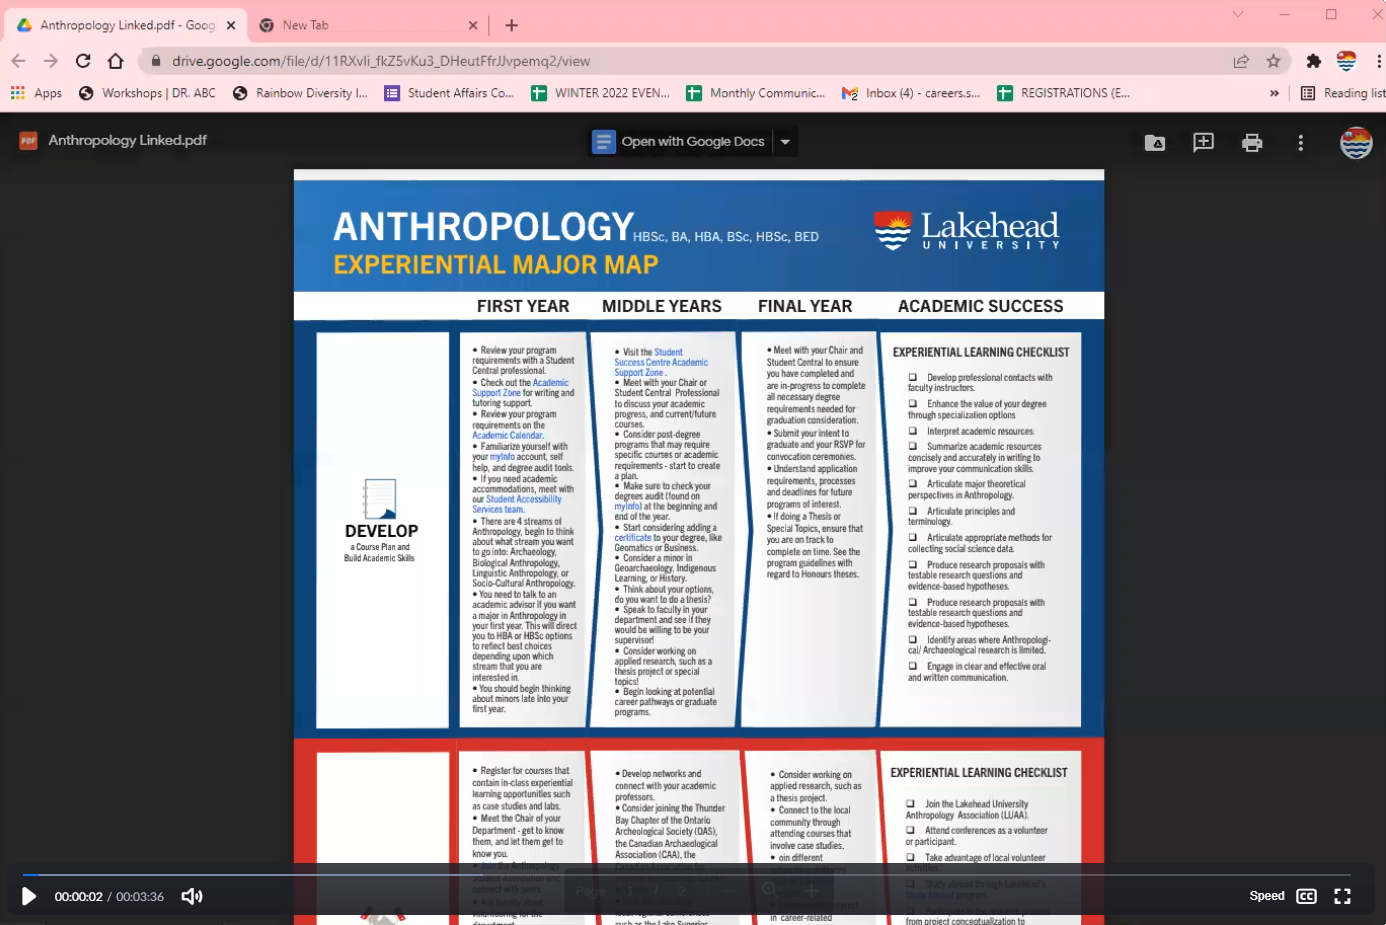Screen dimensions: 1386x925
Task: Open the browser extensions puzzle icon
Action: (1313, 61)
